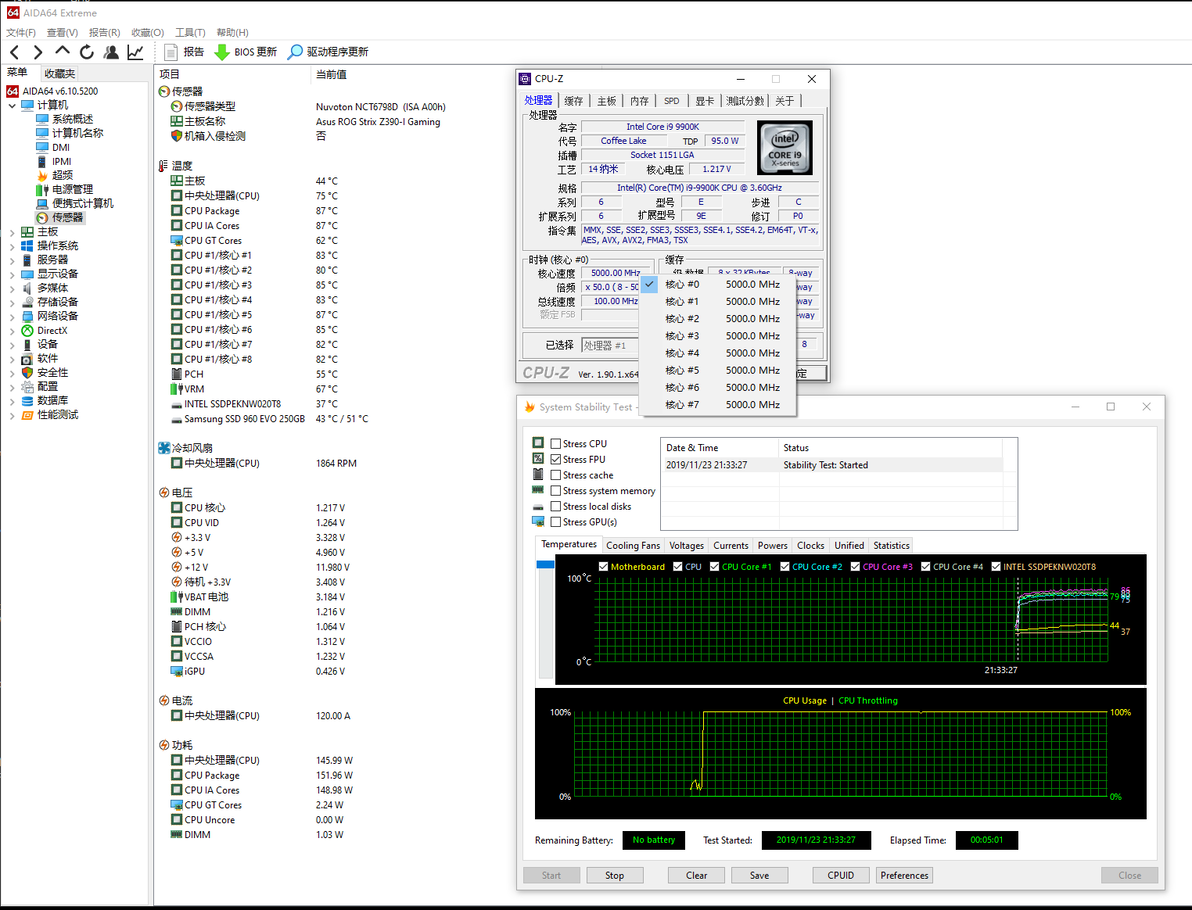
Task: Click 驱动程序更新 driver update toolbar button
Action: [328, 52]
